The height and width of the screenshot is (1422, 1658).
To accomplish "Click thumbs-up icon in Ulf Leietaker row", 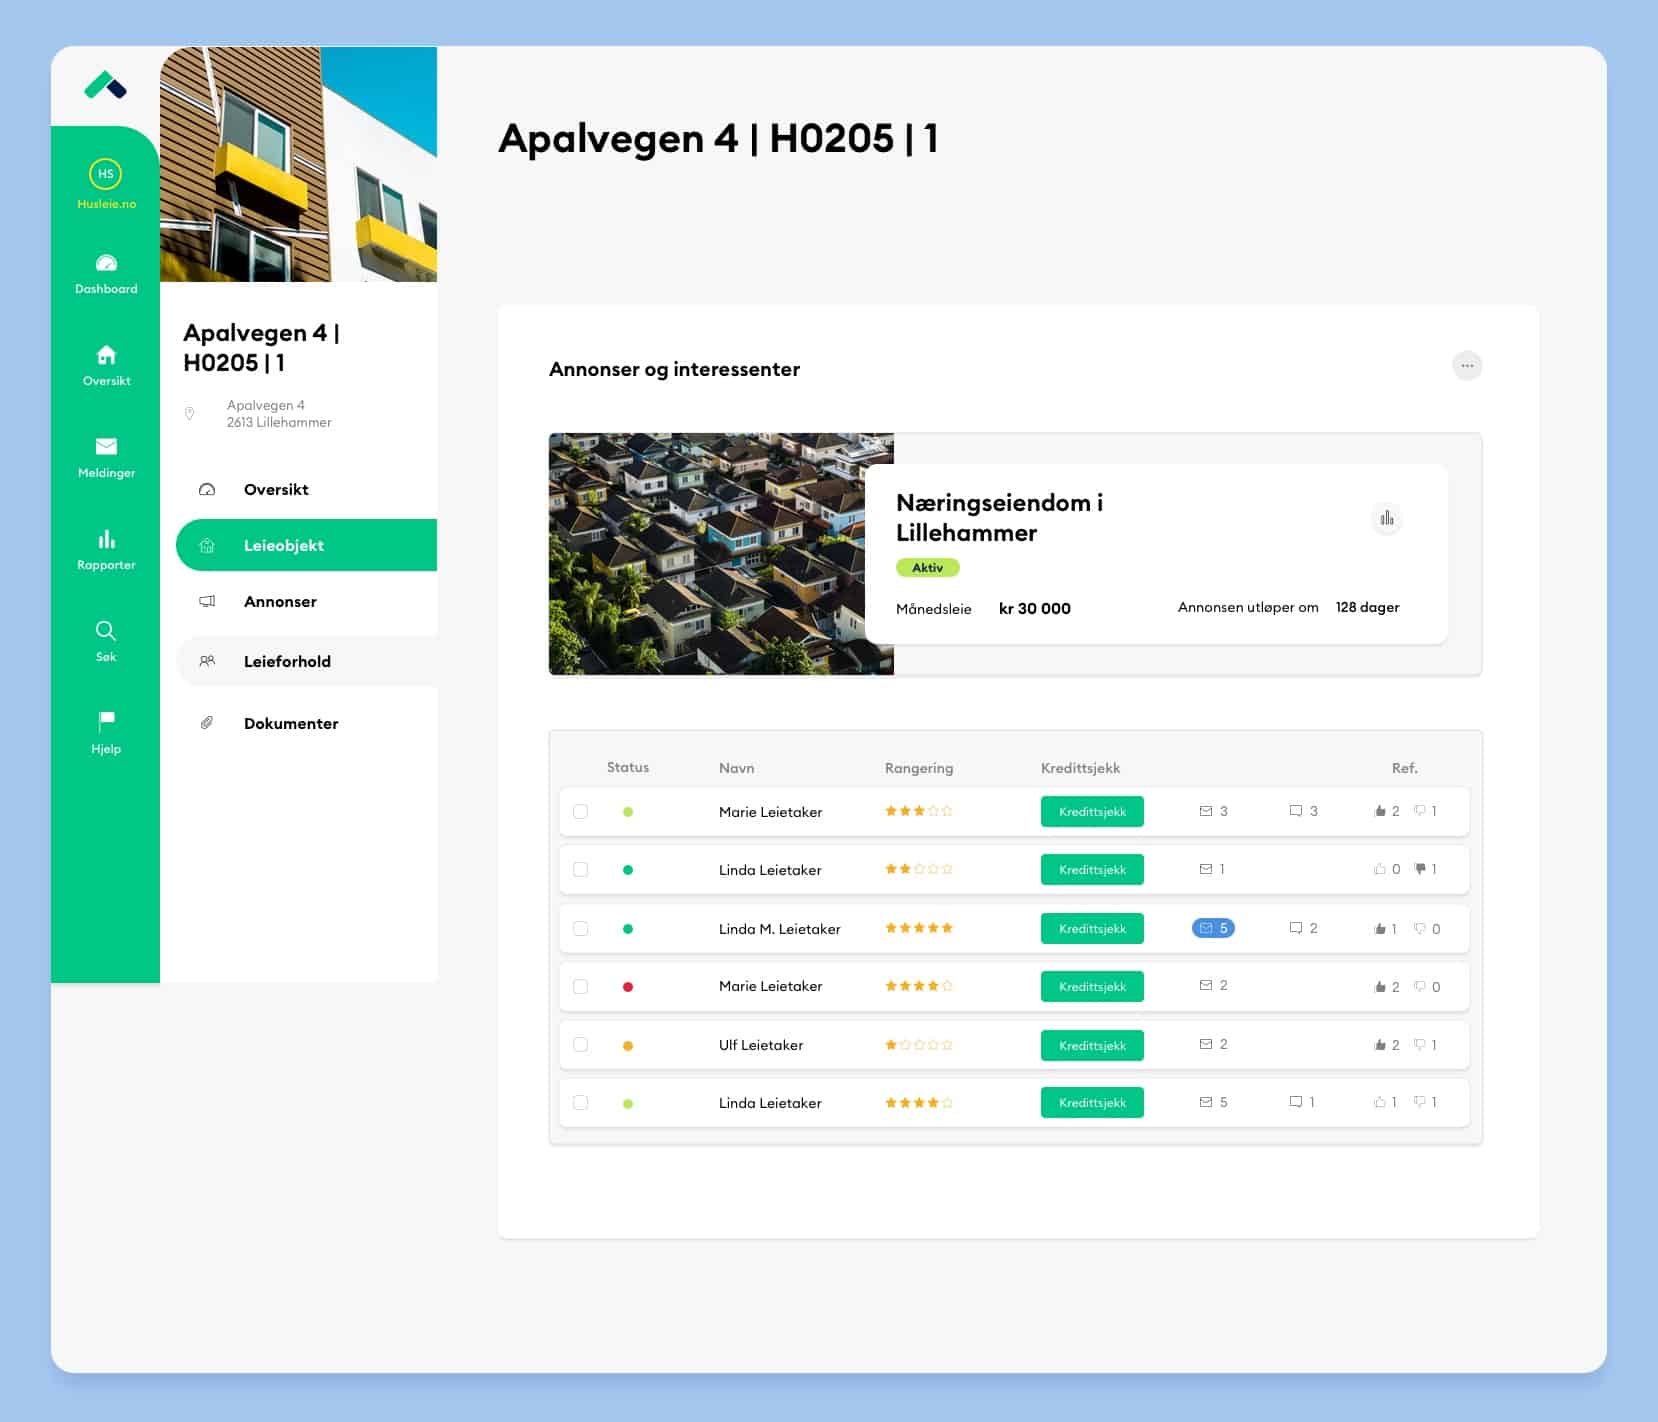I will pyautogui.click(x=1380, y=1045).
